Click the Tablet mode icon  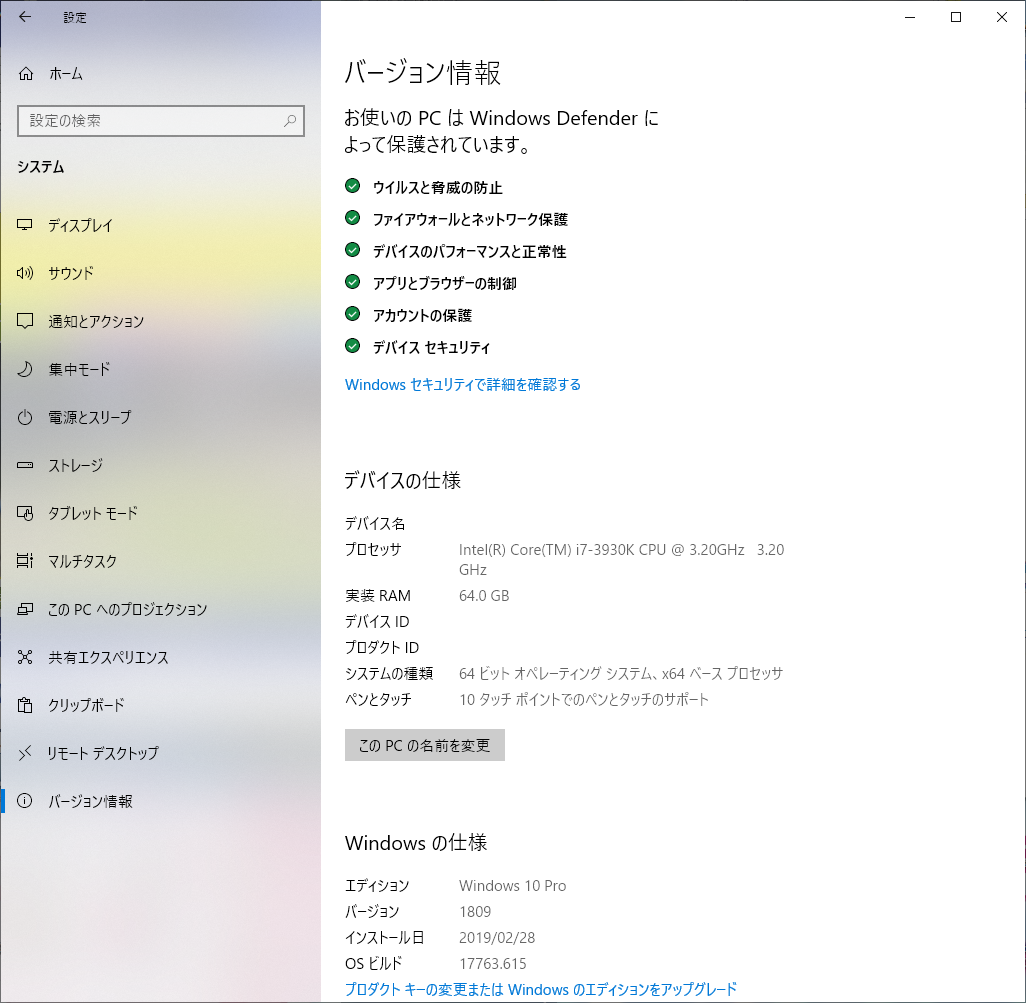(x=25, y=513)
